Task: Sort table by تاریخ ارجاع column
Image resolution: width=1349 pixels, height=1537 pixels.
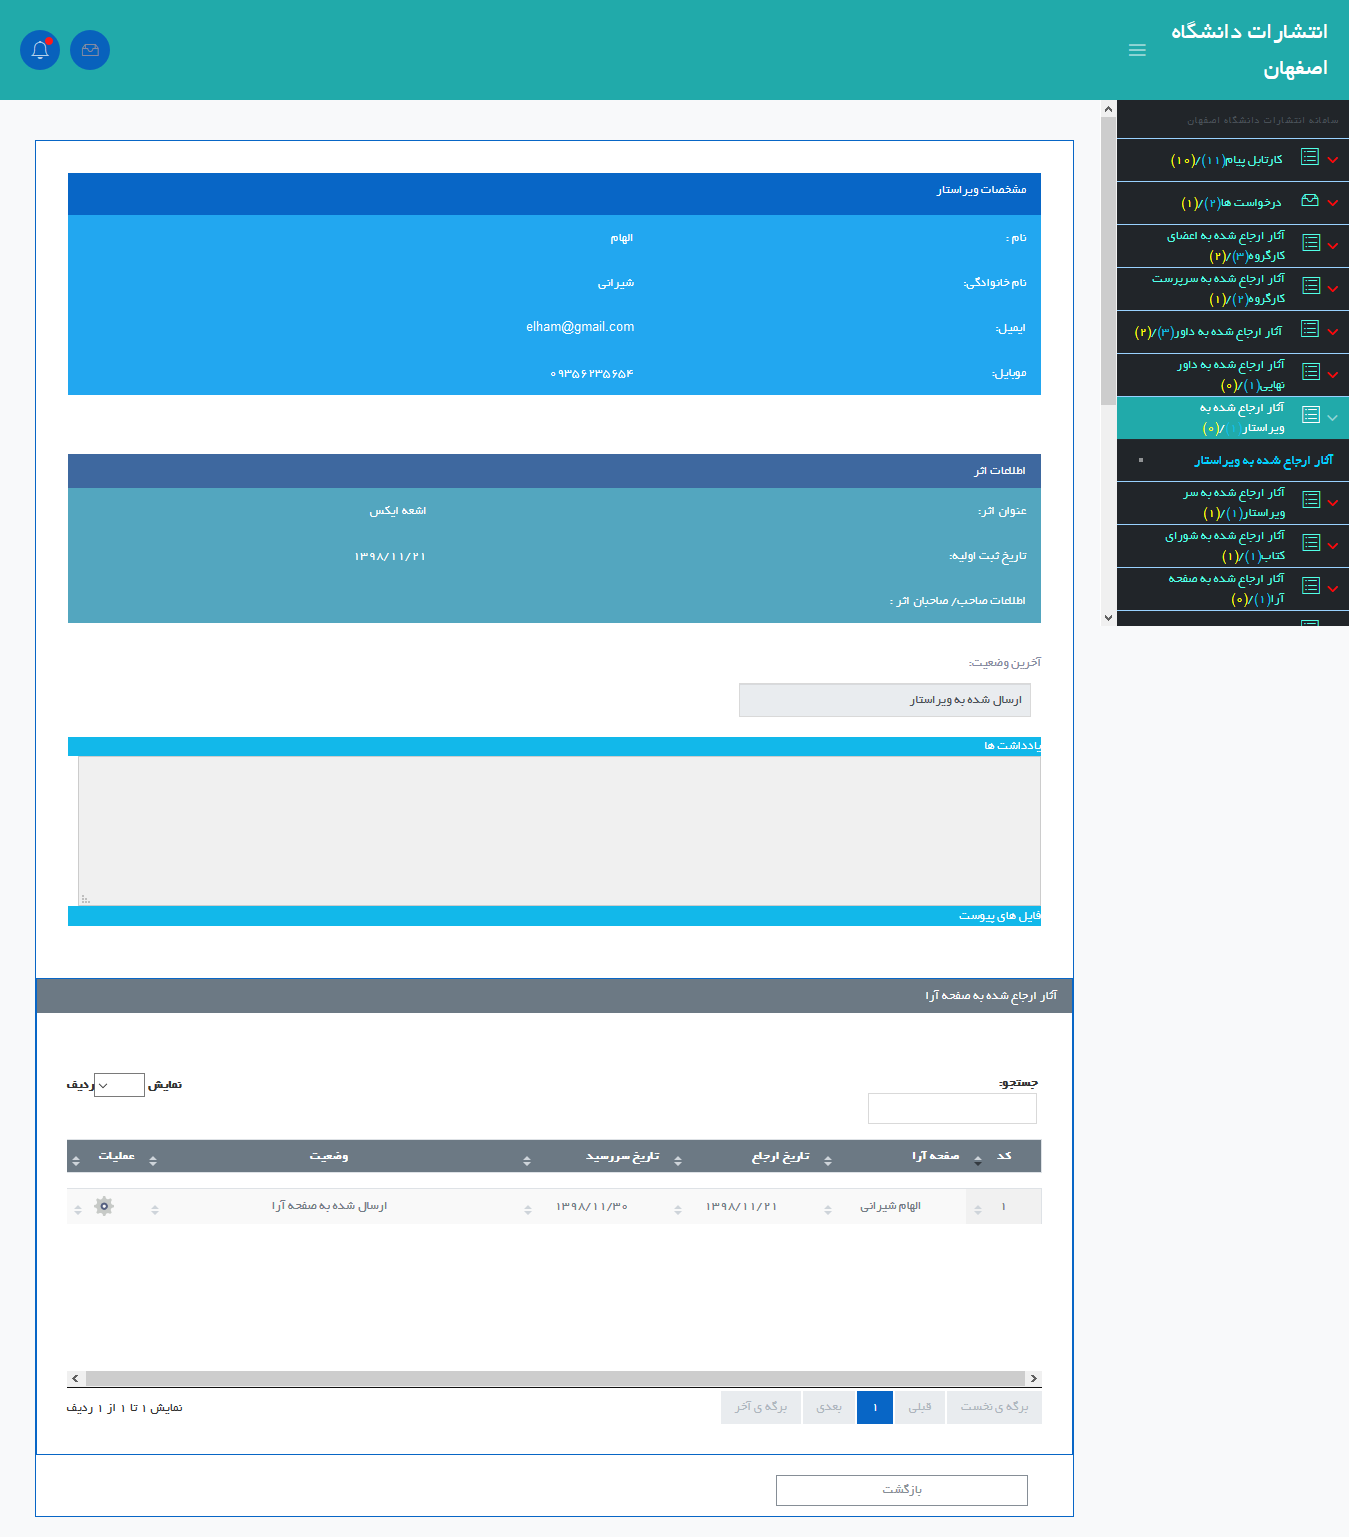Action: pyautogui.click(x=781, y=1156)
